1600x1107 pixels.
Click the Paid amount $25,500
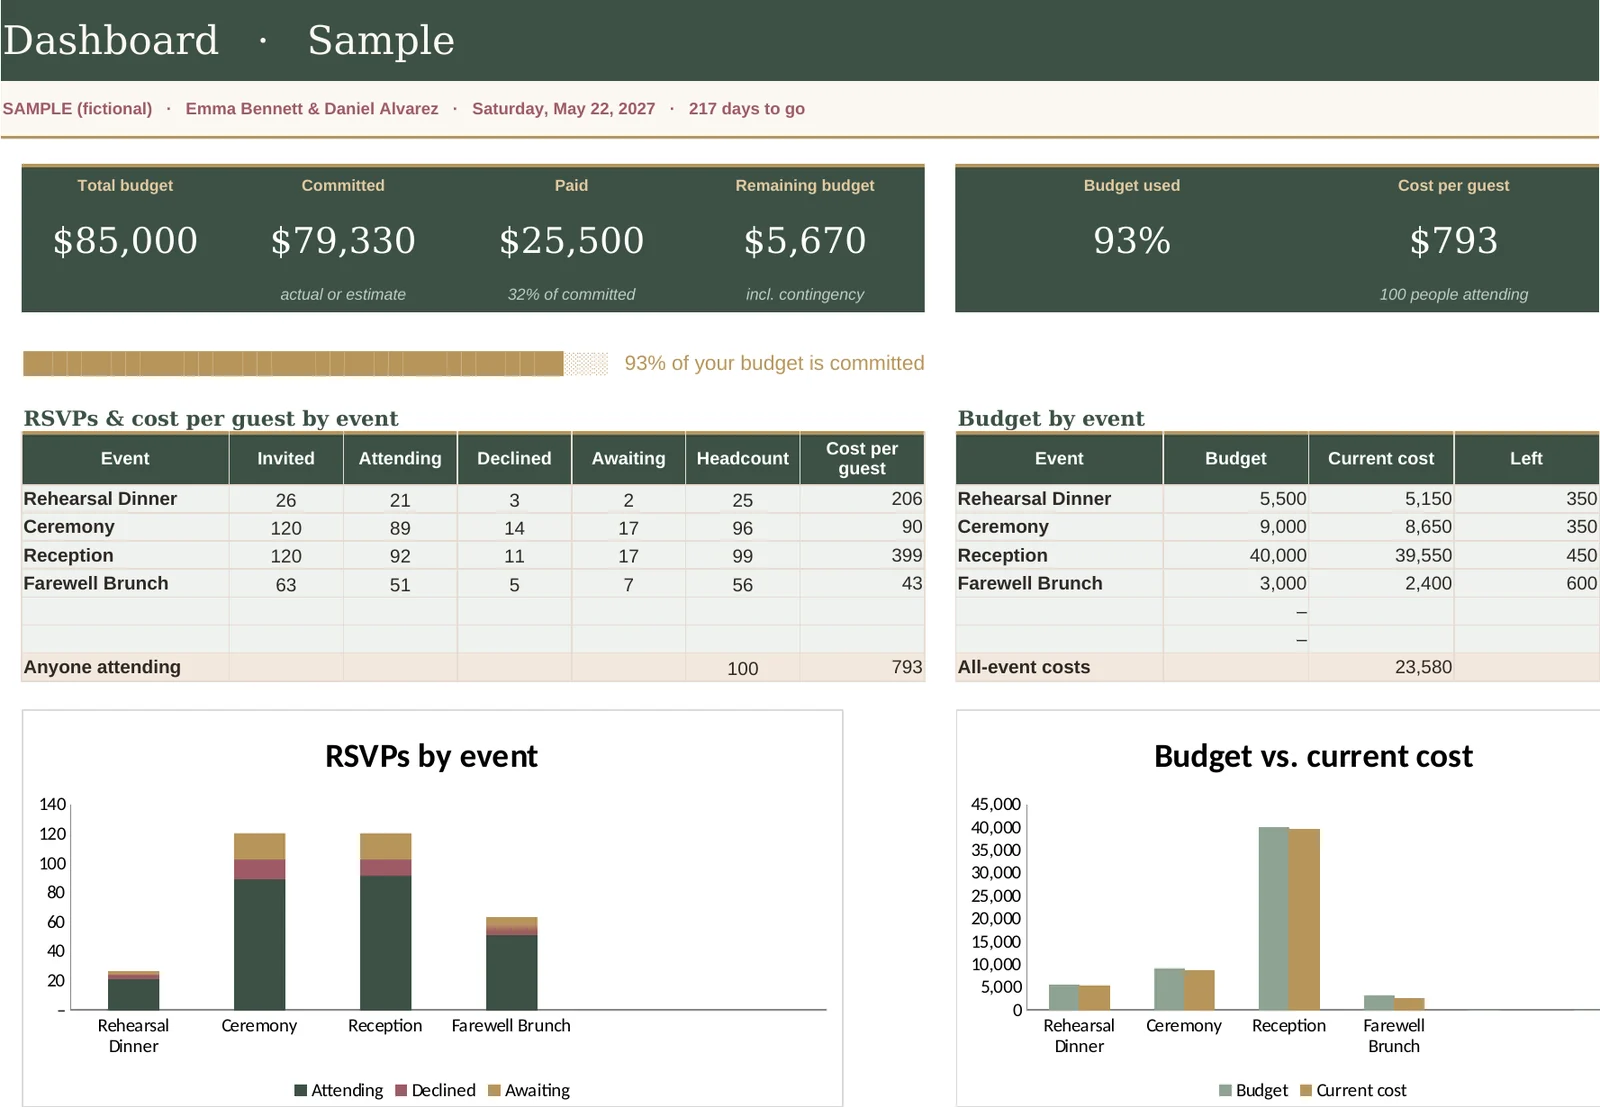tap(571, 240)
